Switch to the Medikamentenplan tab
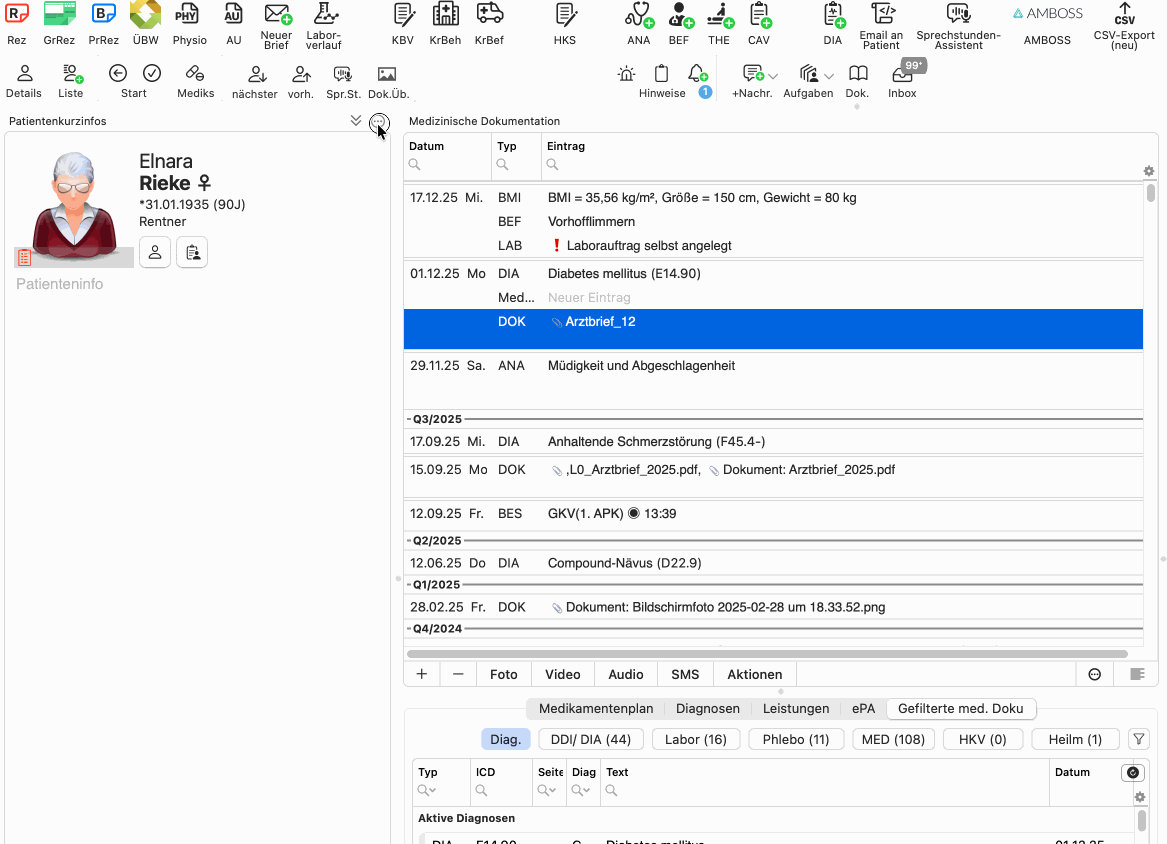 (595, 708)
